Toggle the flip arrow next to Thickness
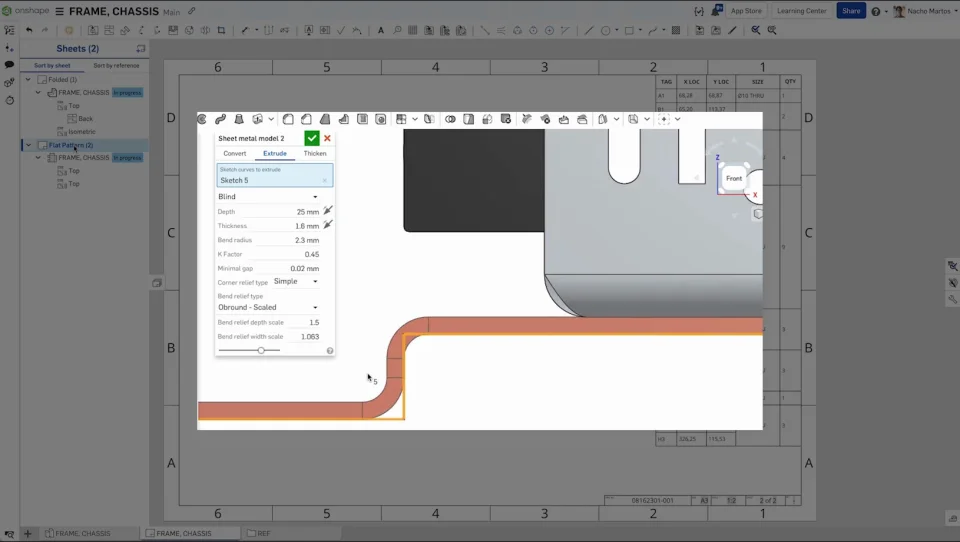 (327, 225)
